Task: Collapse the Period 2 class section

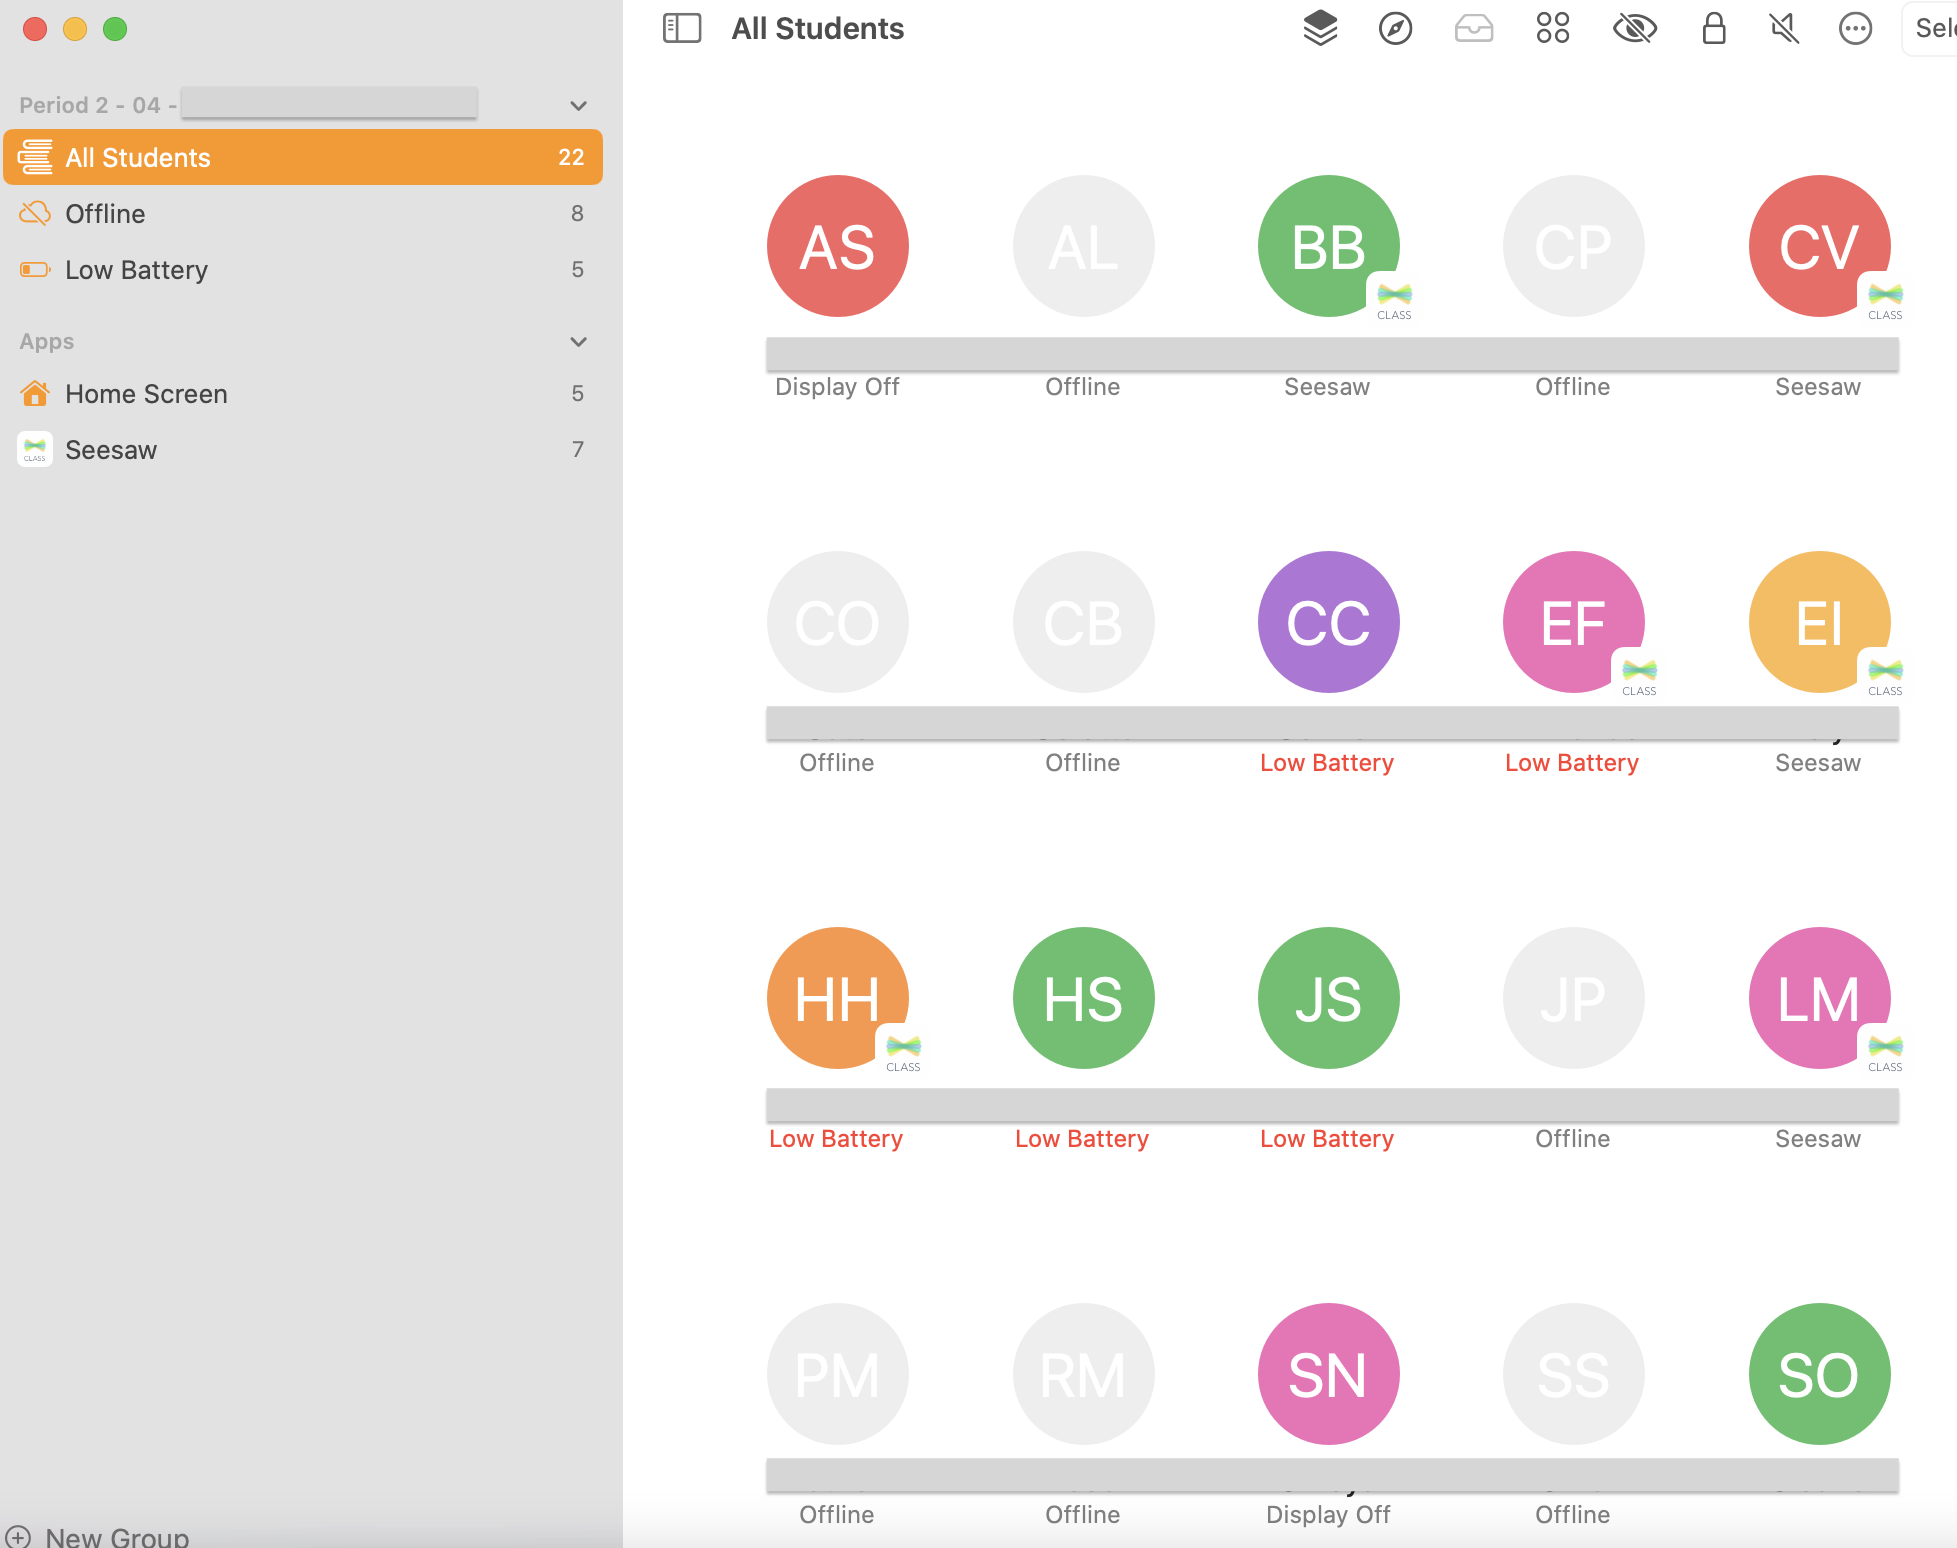Action: point(578,106)
